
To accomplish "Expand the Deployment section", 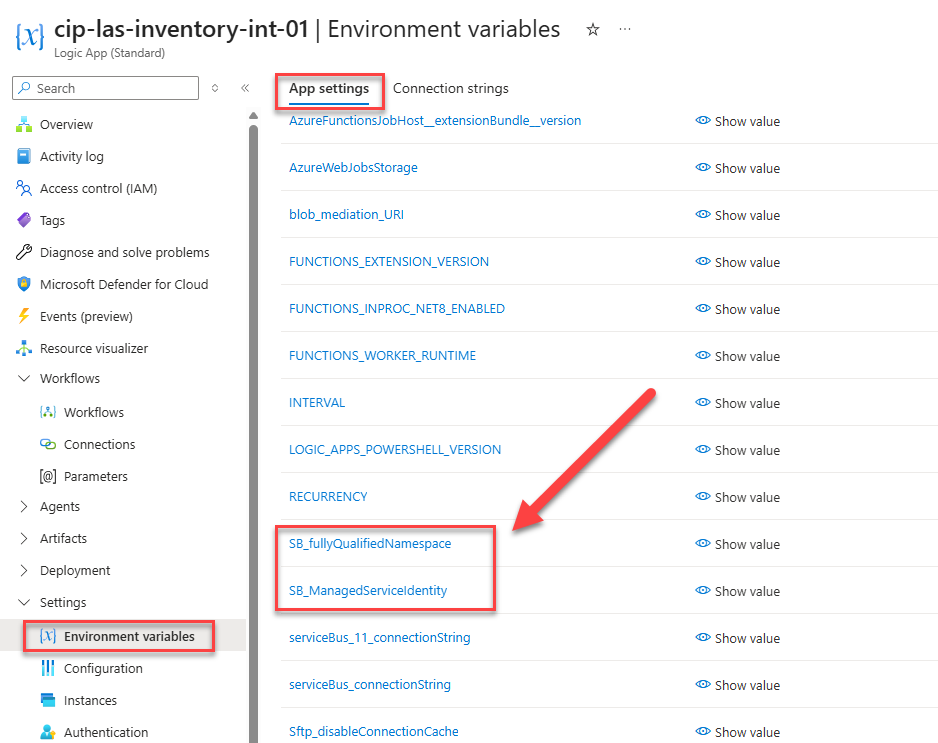I will 24,570.
